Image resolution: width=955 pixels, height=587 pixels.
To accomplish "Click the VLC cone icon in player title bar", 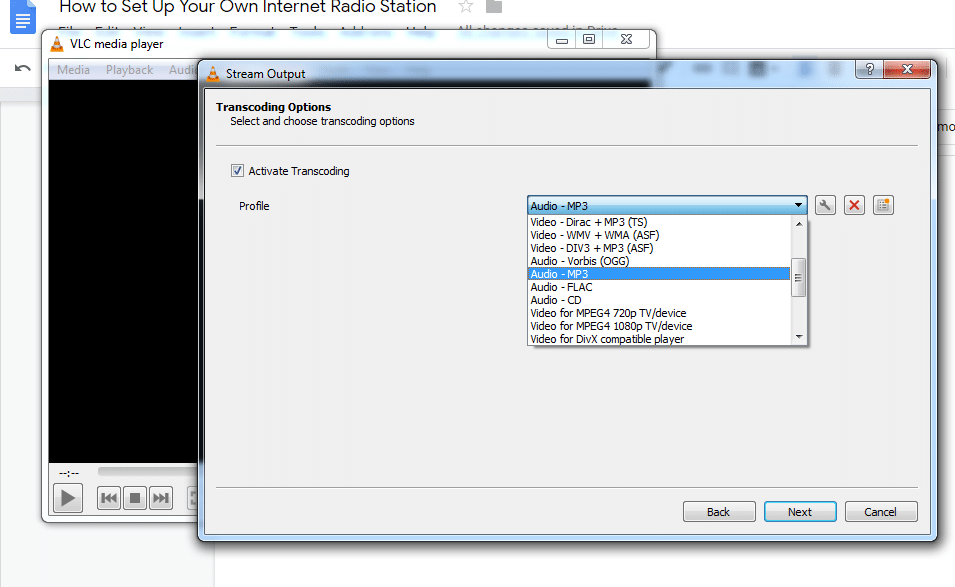I will [x=57, y=44].
